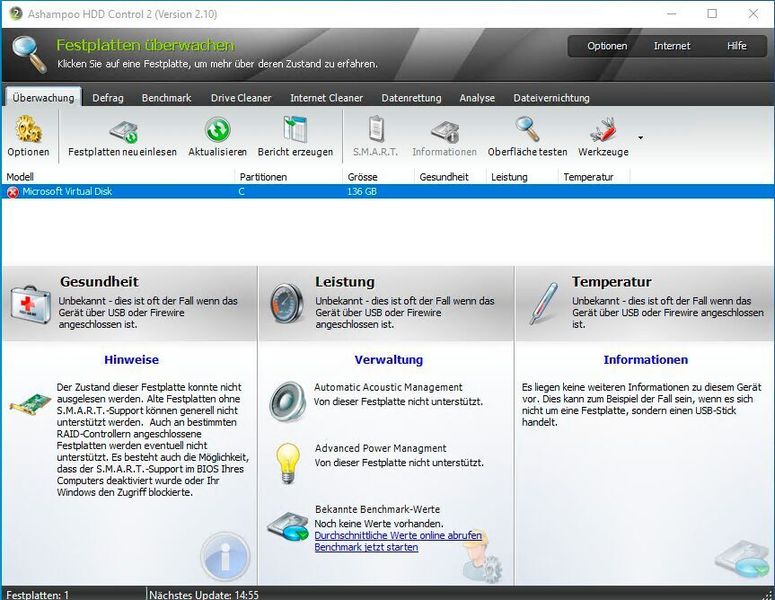The image size is (775, 600).
Task: Open Durchschnittliche Werte online abrufen link
Action: (398, 535)
